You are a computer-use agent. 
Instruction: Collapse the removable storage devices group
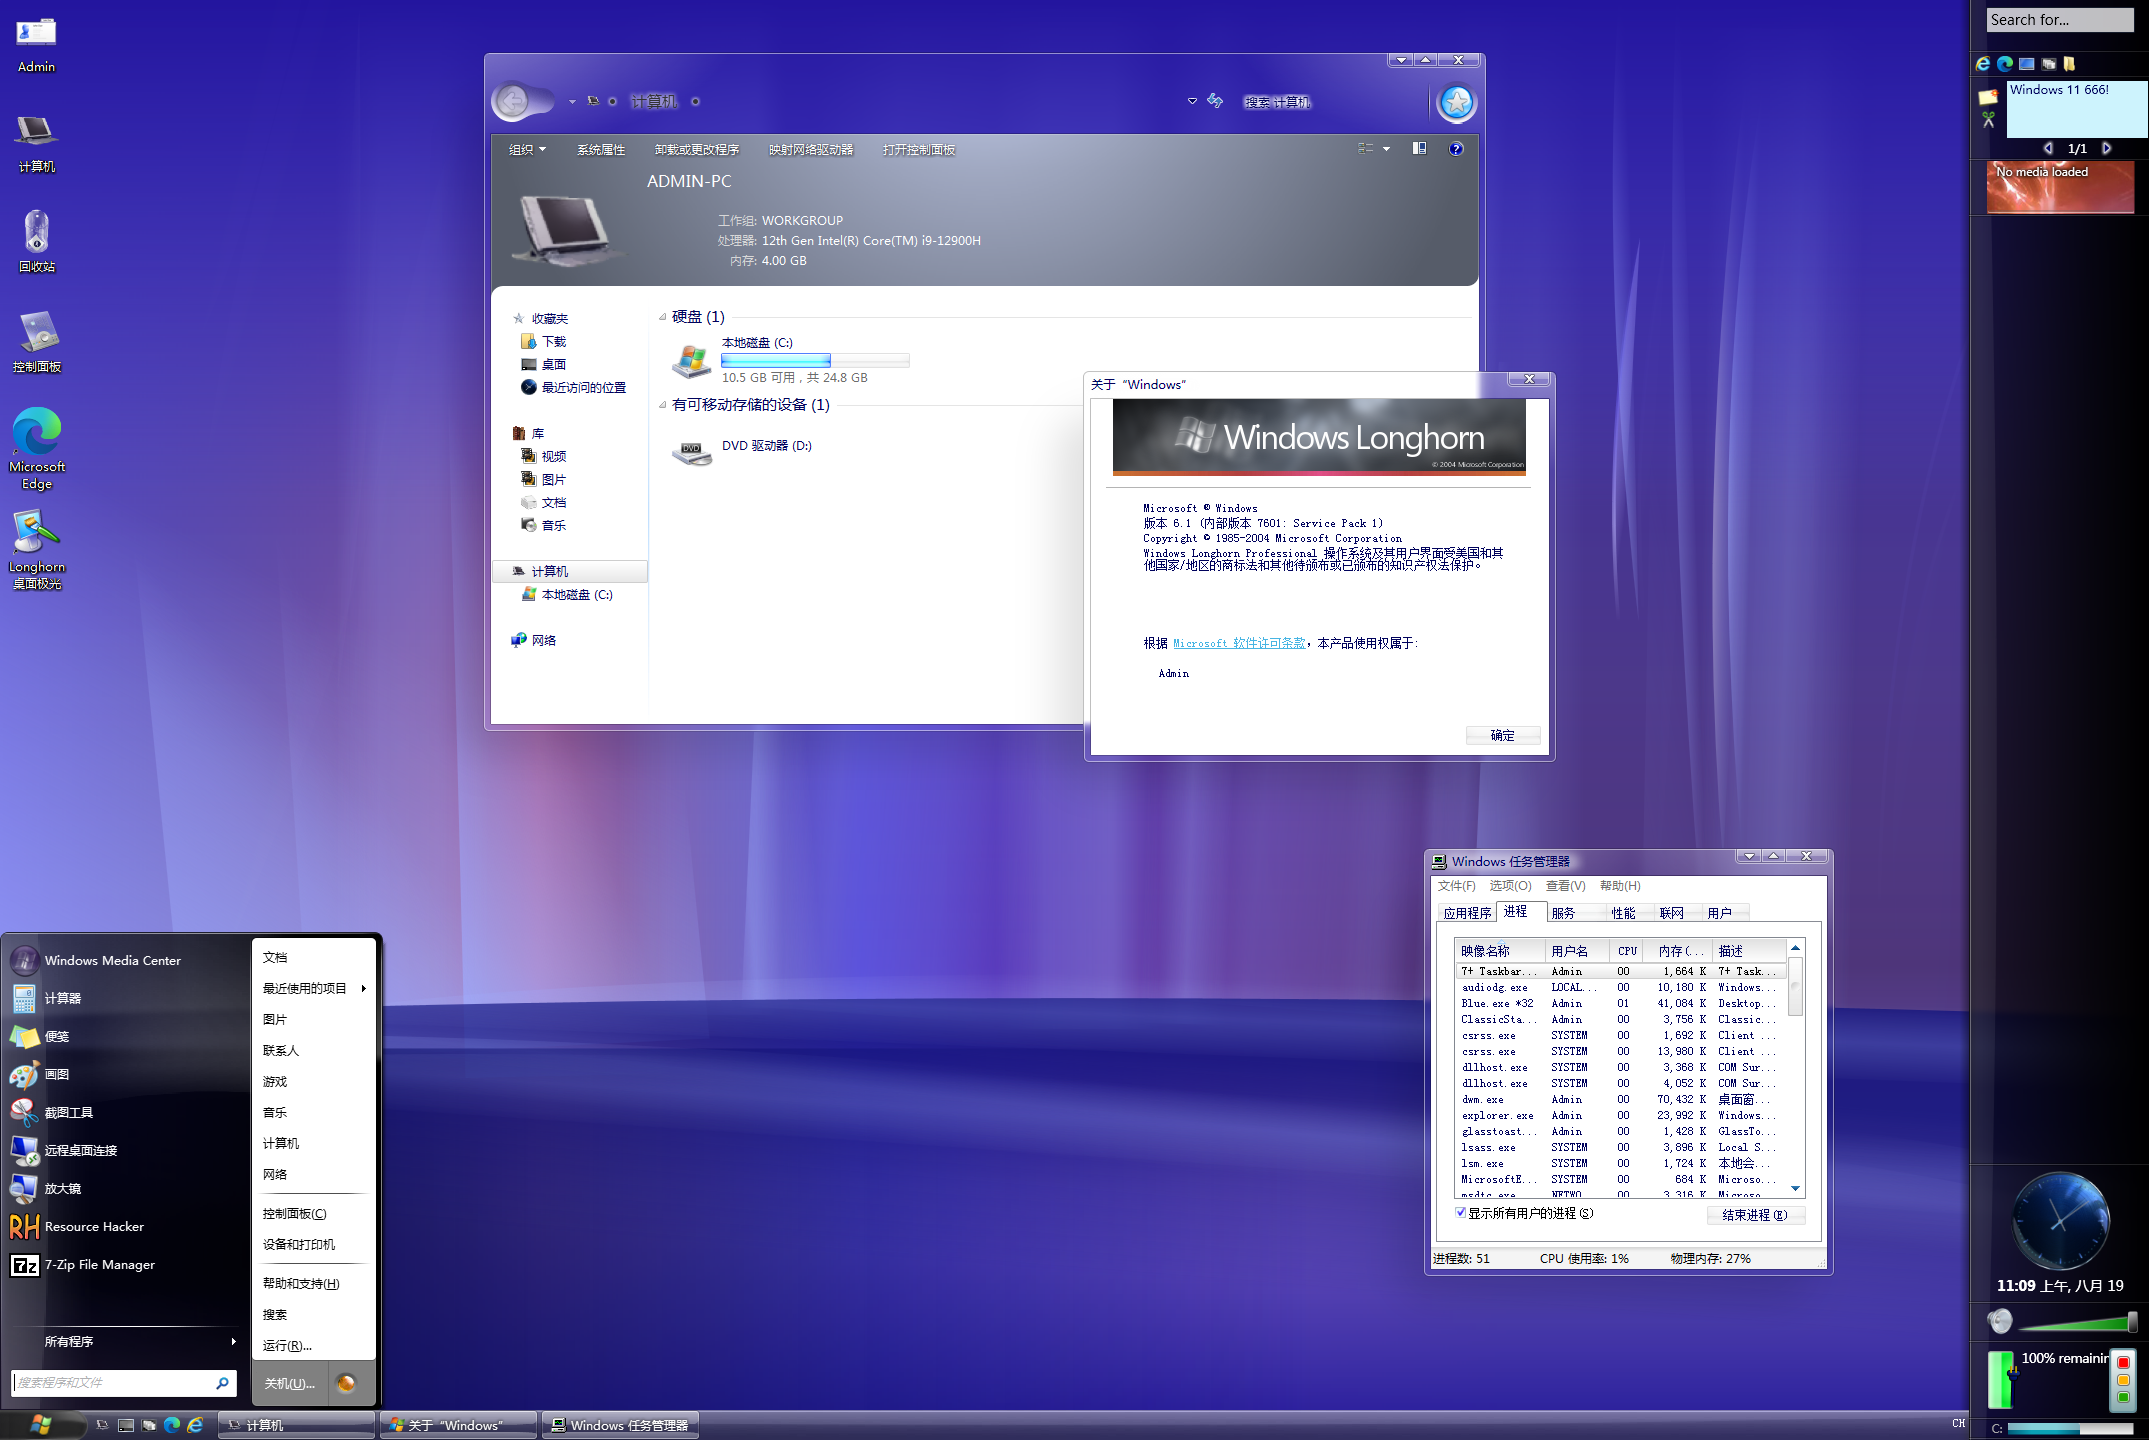coord(662,405)
